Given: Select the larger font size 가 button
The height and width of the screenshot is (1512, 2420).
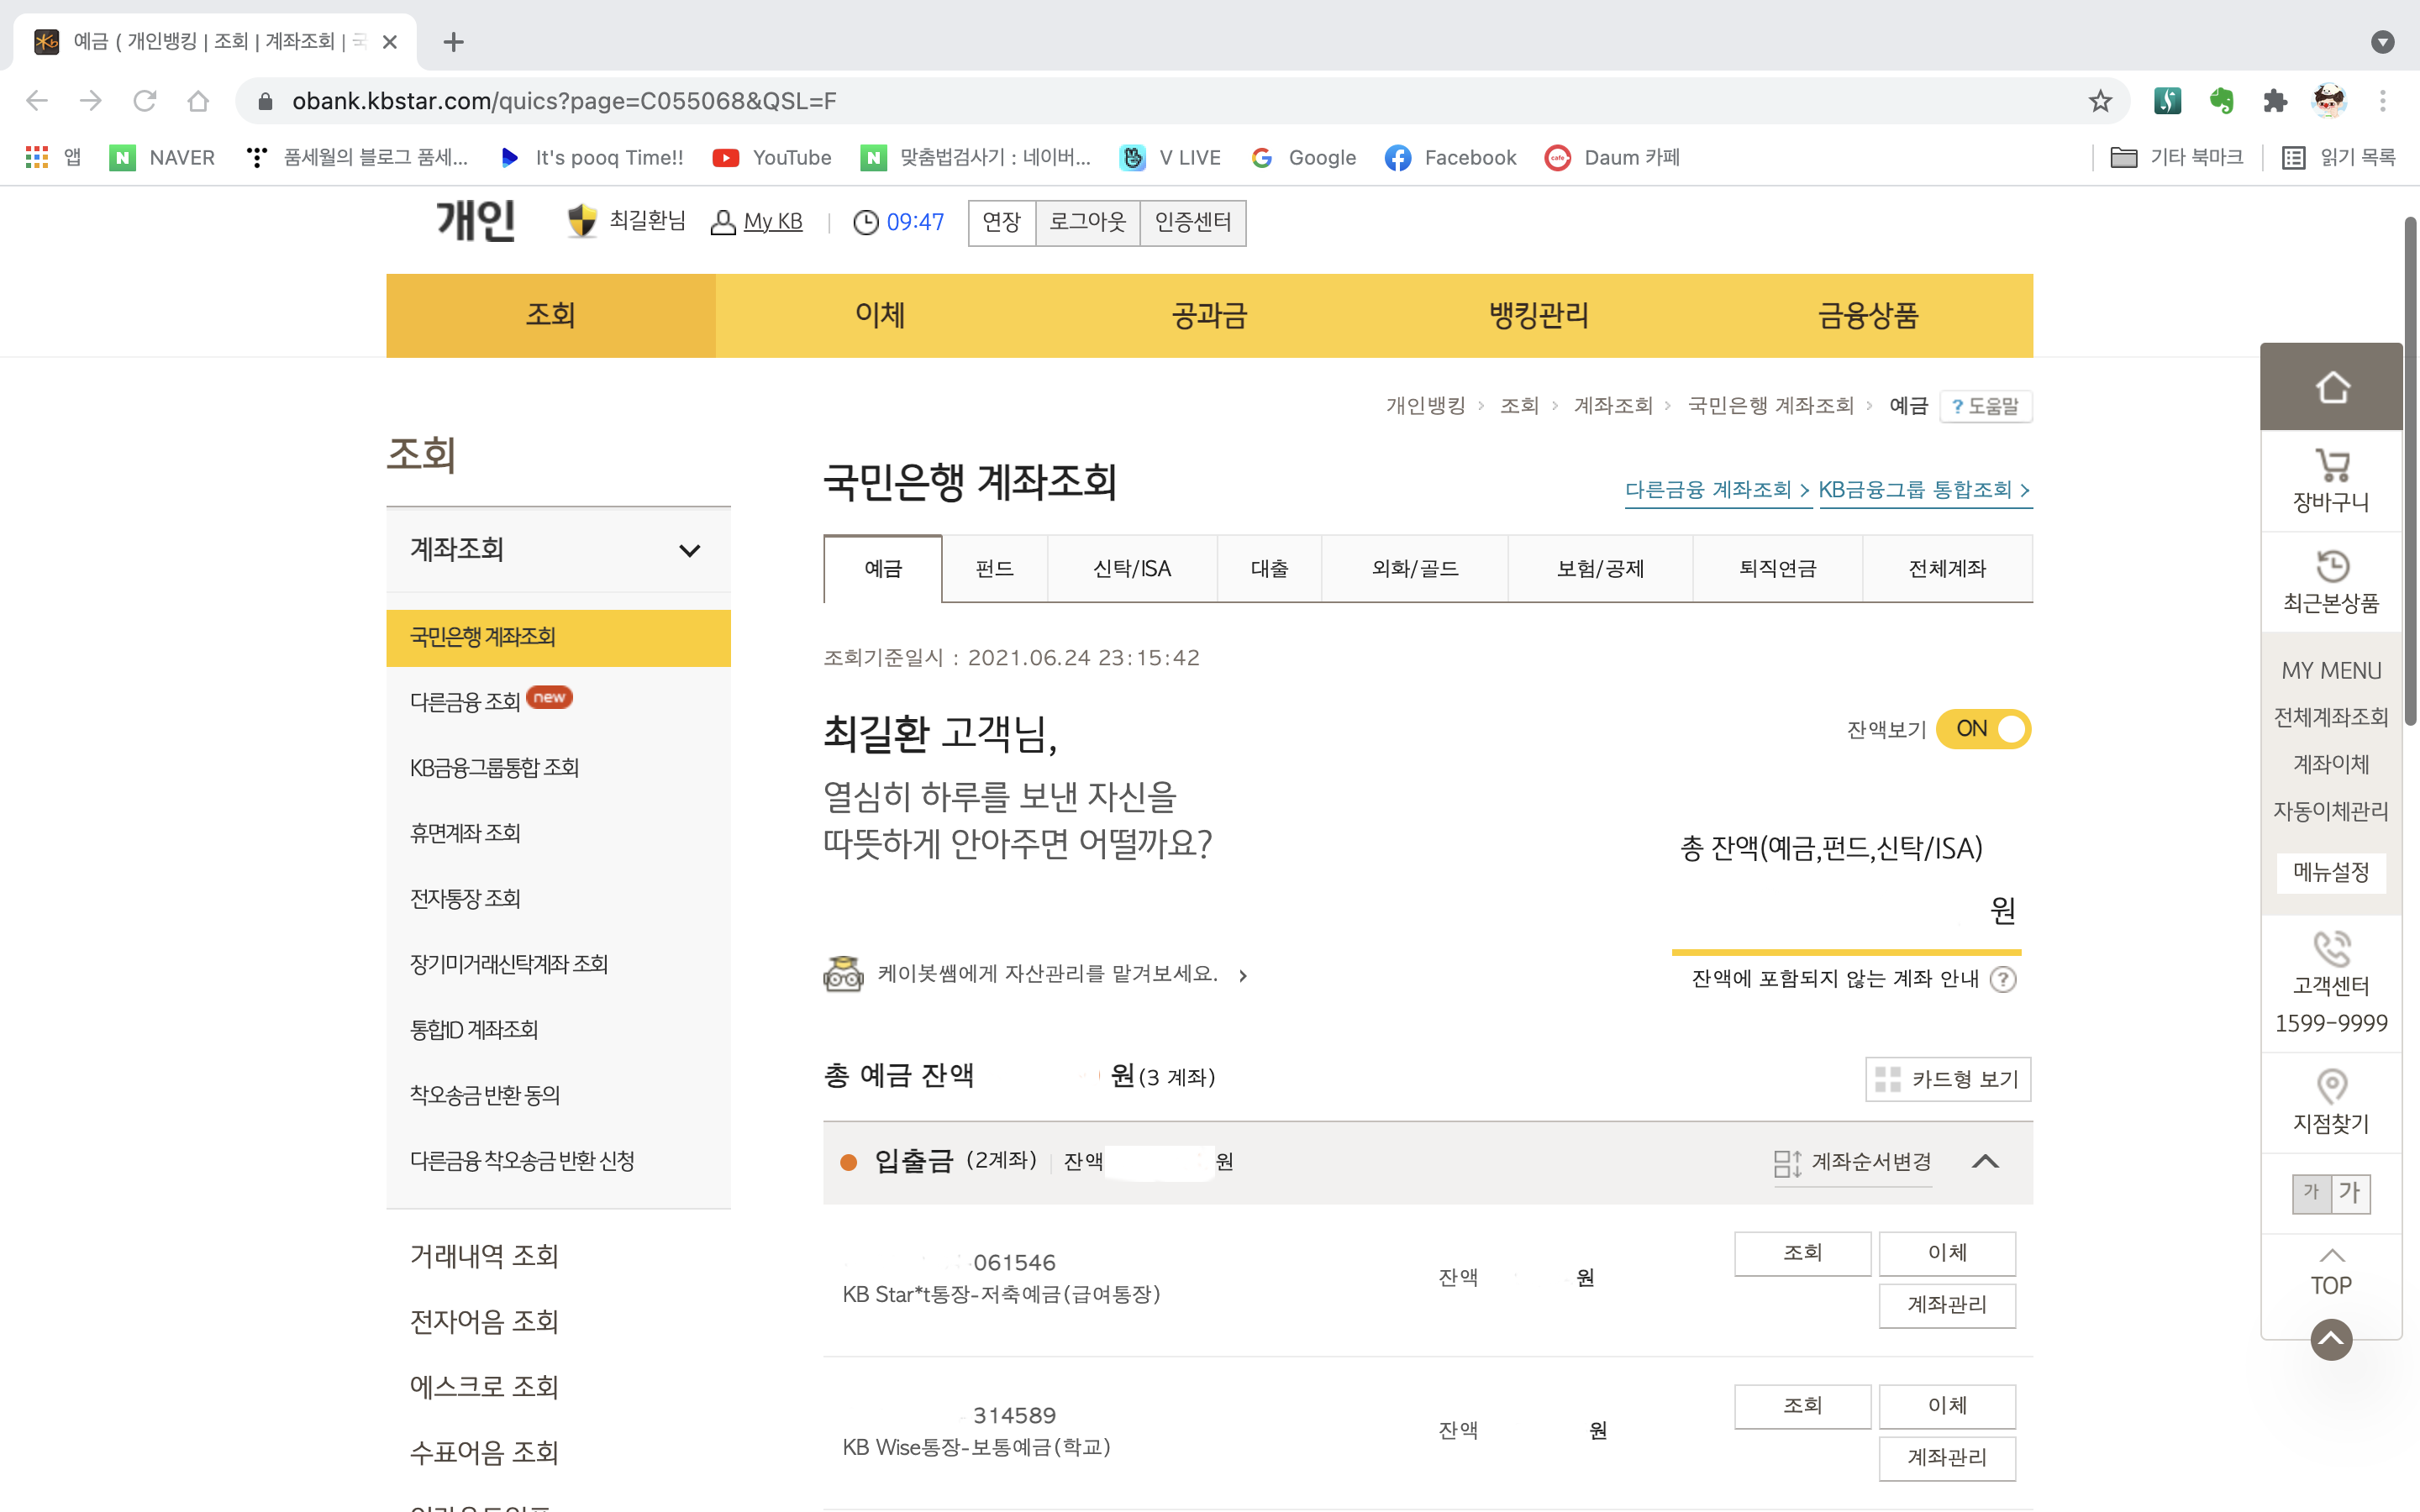Looking at the screenshot, I should 2350,1192.
